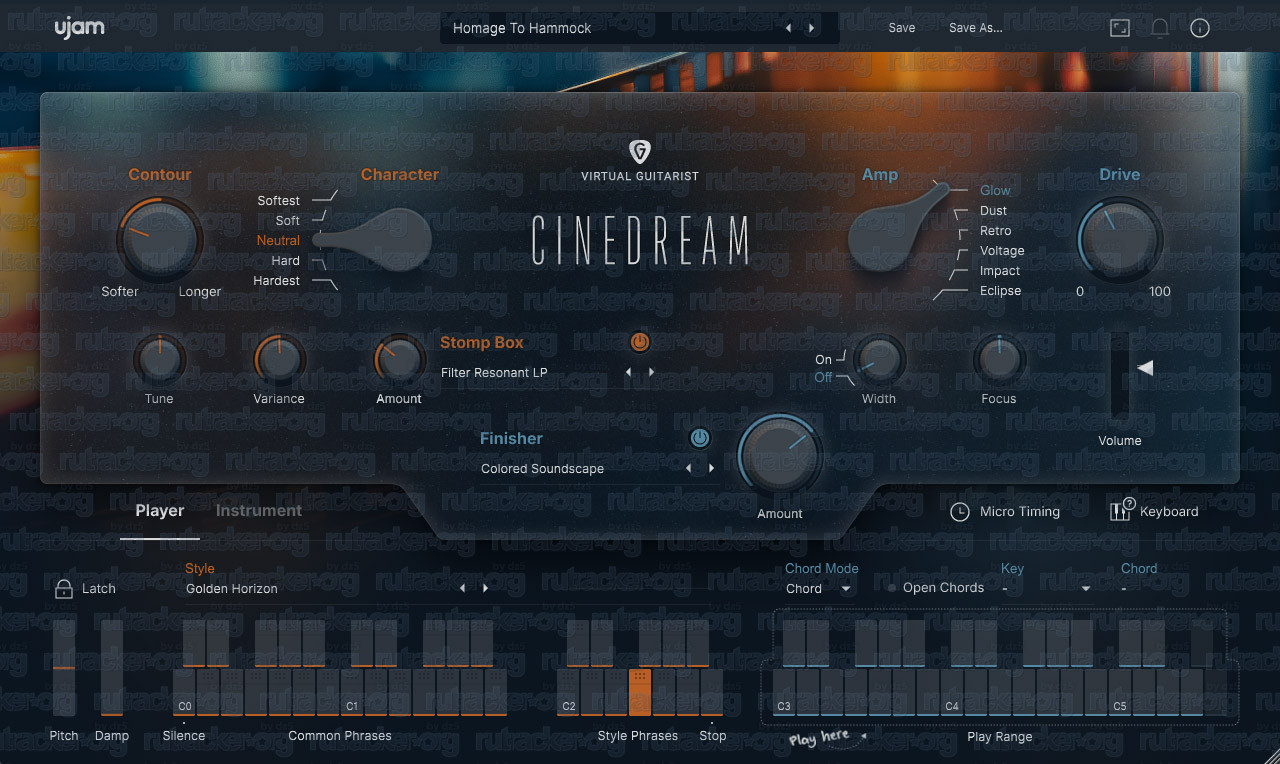Click the Damp wheel
Screen dimensions: 1280x764
112,667
